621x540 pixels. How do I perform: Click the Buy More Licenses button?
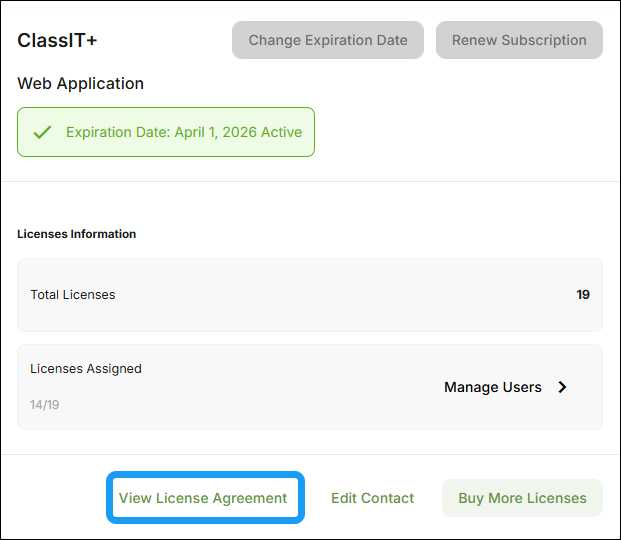click(522, 498)
